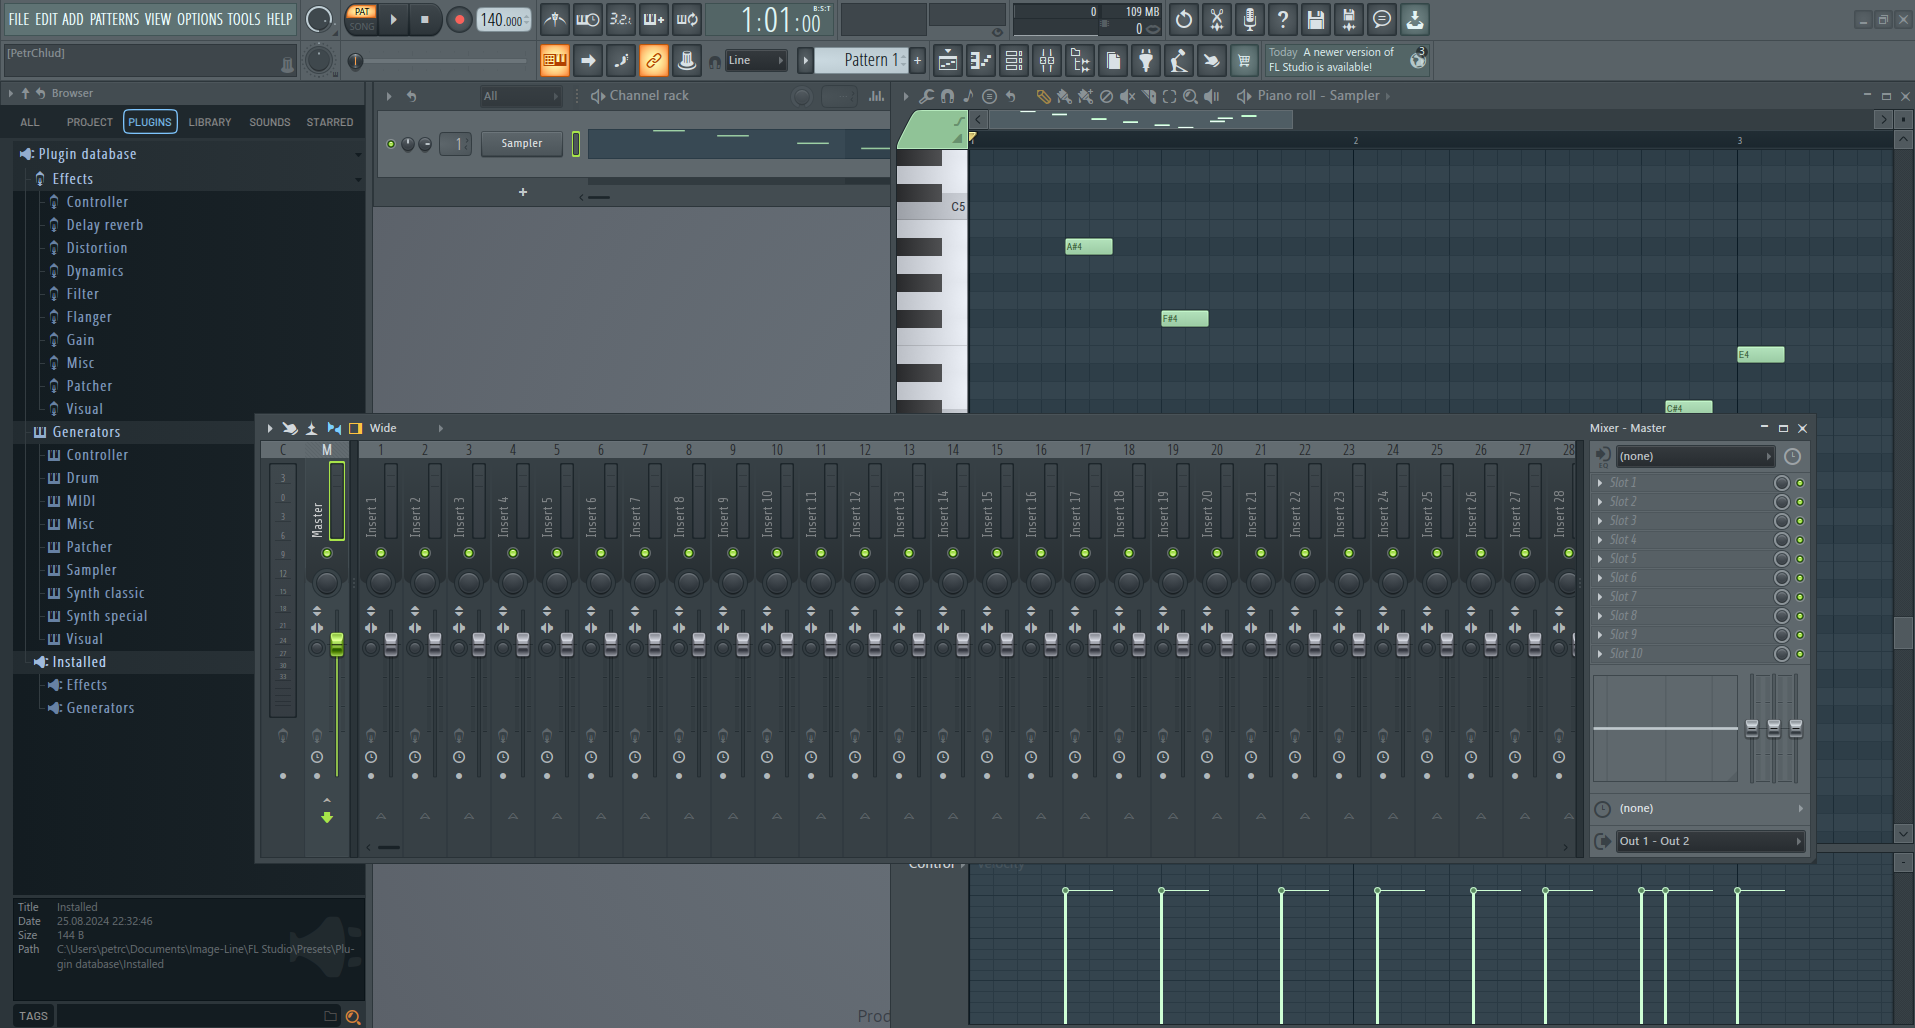Click the shopping cart content library icon
Image resolution: width=1915 pixels, height=1028 pixels.
point(1244,61)
